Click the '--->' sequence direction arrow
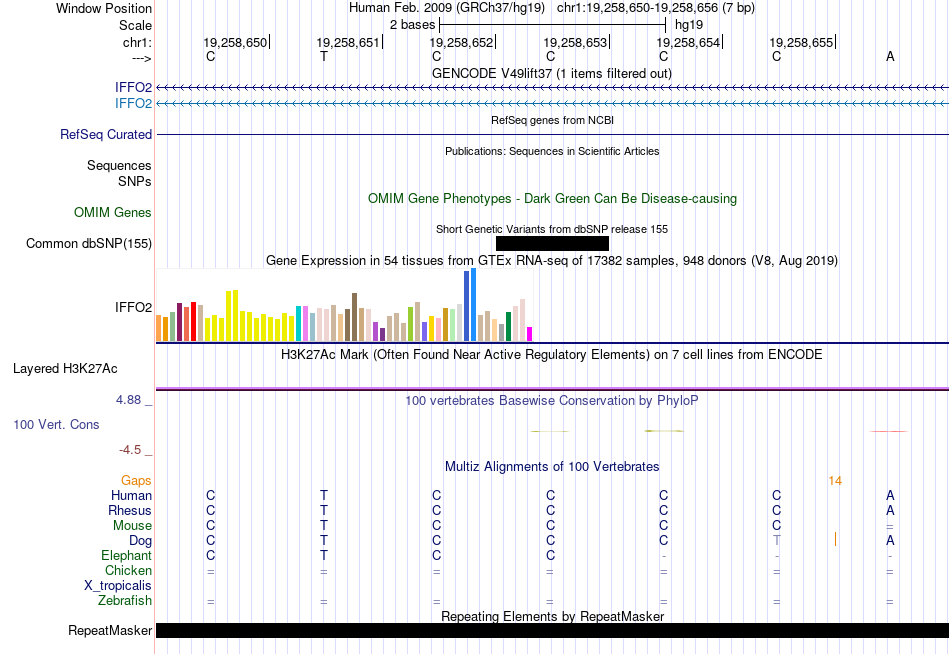This screenshot has height=654, width=950. (141, 58)
